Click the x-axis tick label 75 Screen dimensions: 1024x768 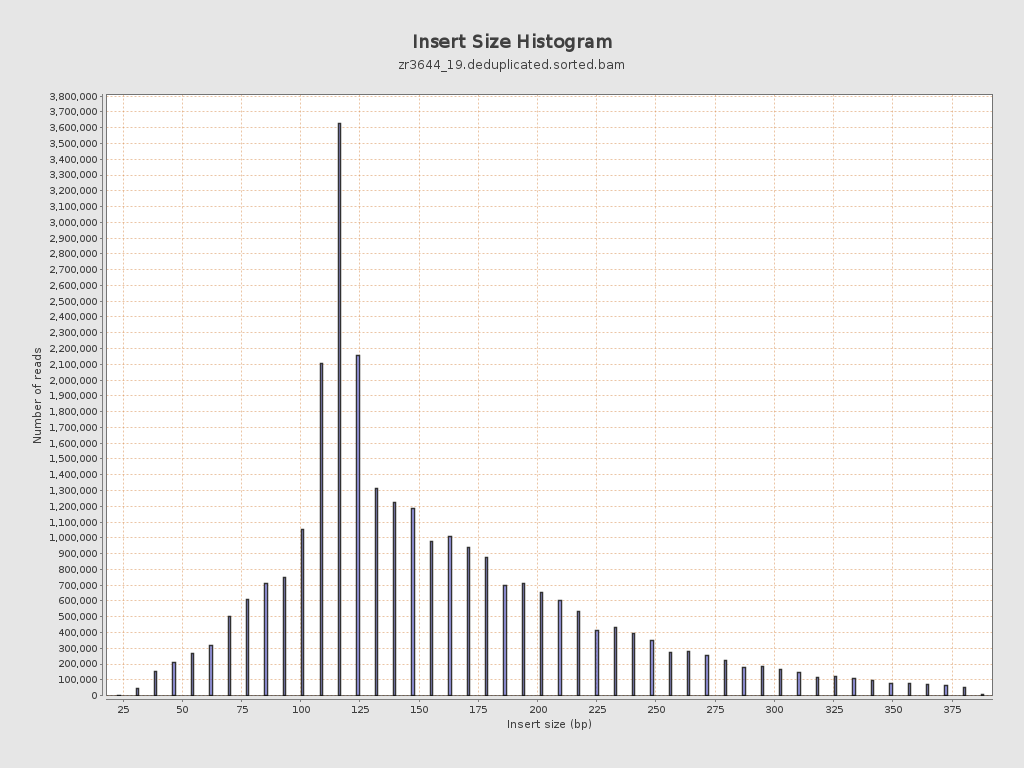point(242,709)
